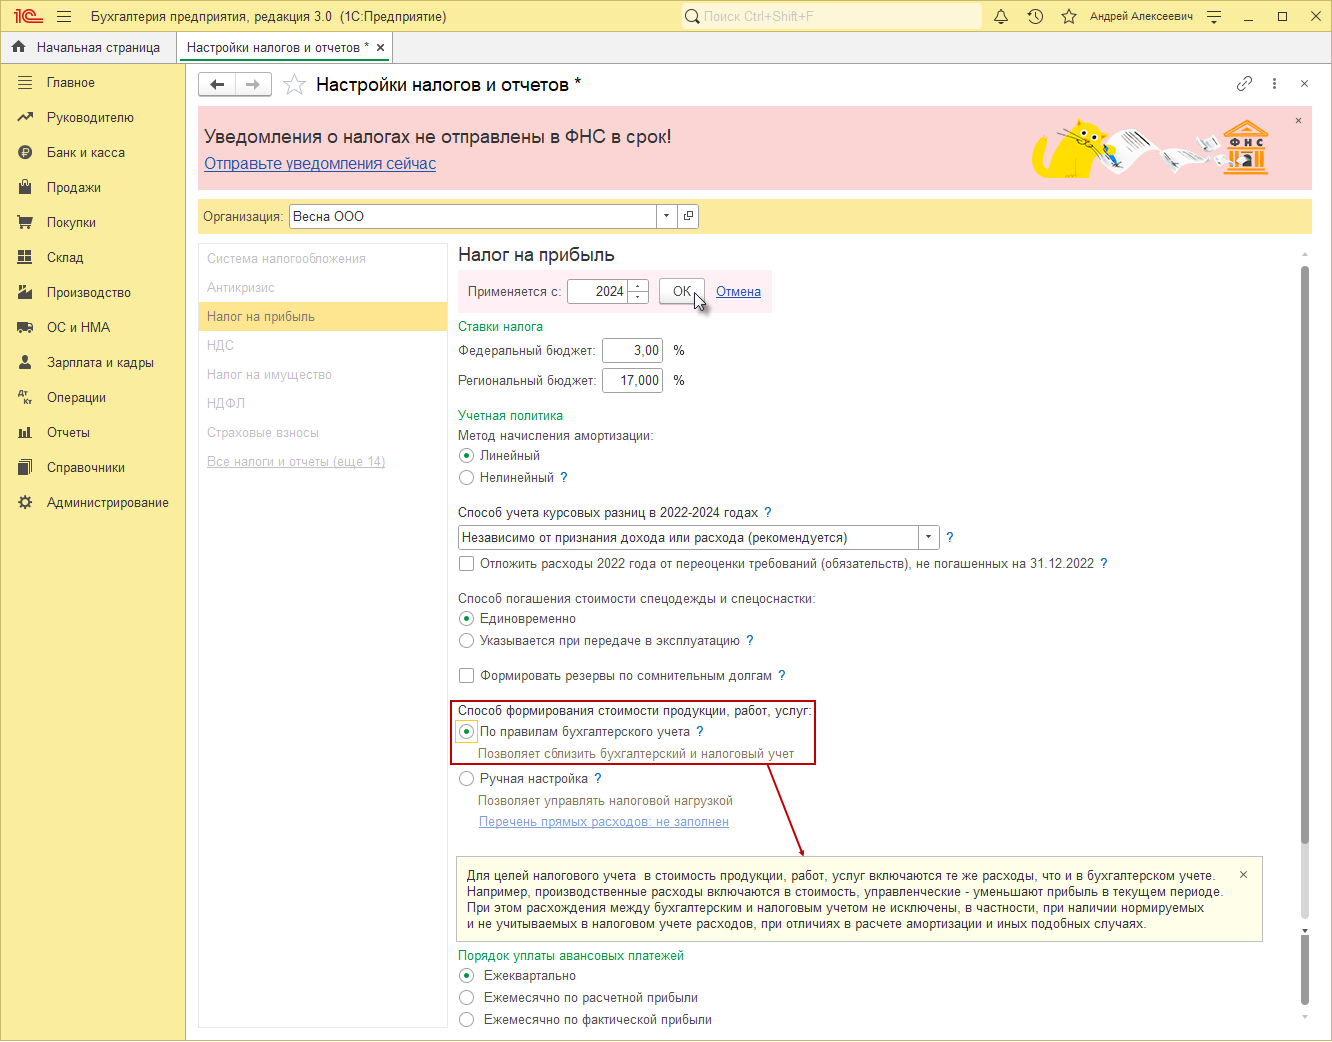Screen dimensions: 1332x1042
Task: Open Перечень прямых расходов: не заполнен
Action: (603, 821)
